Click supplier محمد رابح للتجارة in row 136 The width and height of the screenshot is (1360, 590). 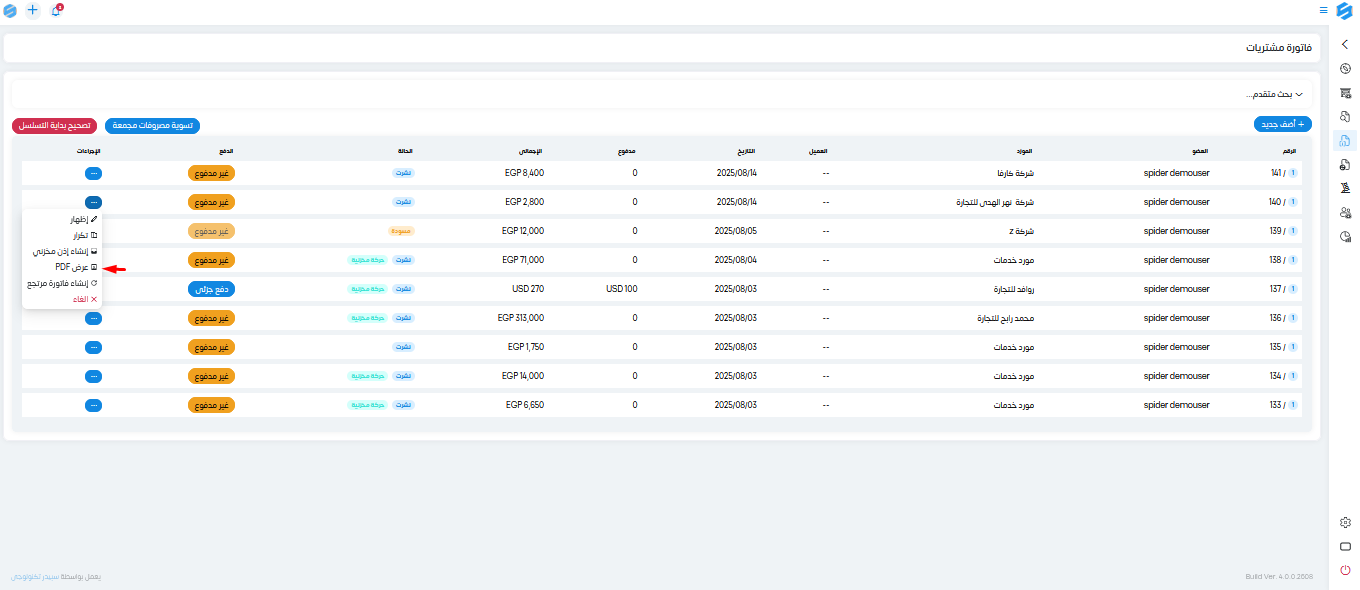1004,318
